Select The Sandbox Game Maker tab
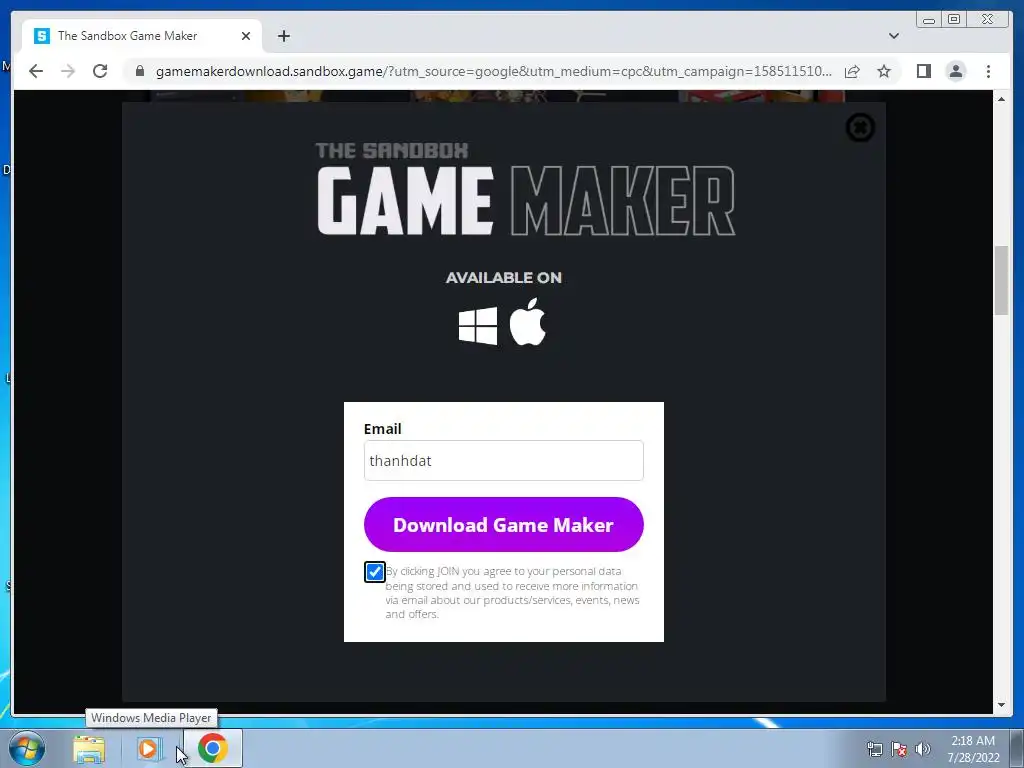The height and width of the screenshot is (768, 1024). 142,36
